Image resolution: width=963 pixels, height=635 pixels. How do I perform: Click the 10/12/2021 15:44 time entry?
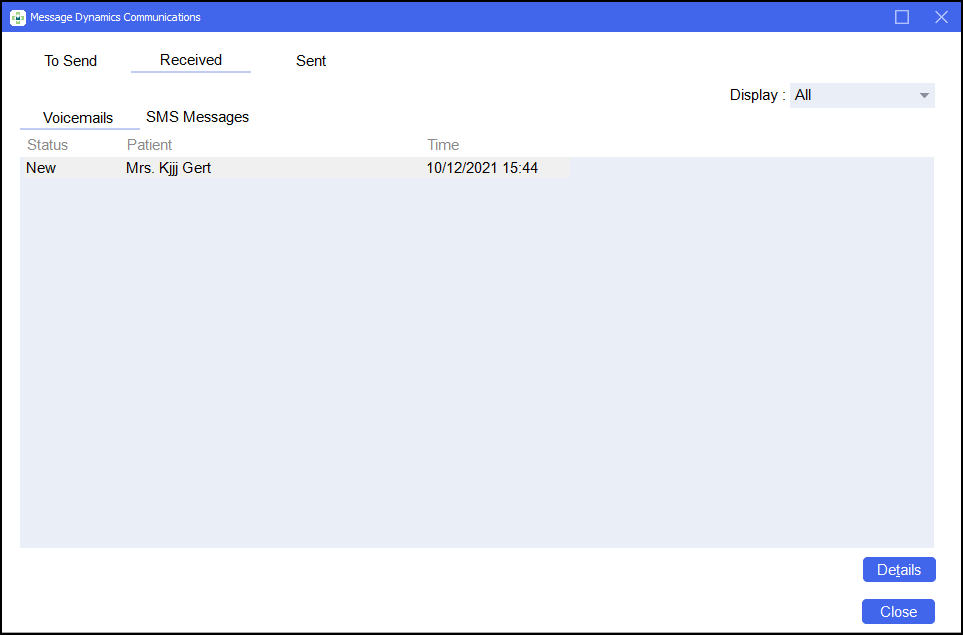click(482, 168)
